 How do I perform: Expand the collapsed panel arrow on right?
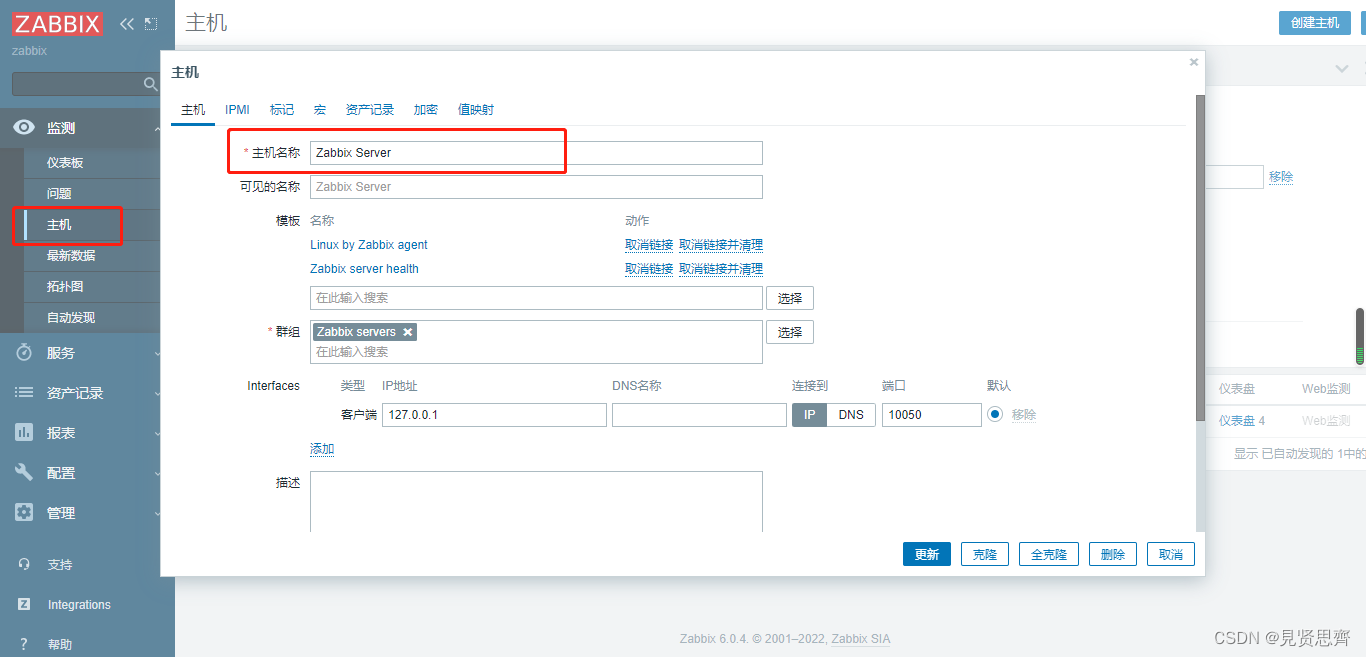pos(1341,68)
